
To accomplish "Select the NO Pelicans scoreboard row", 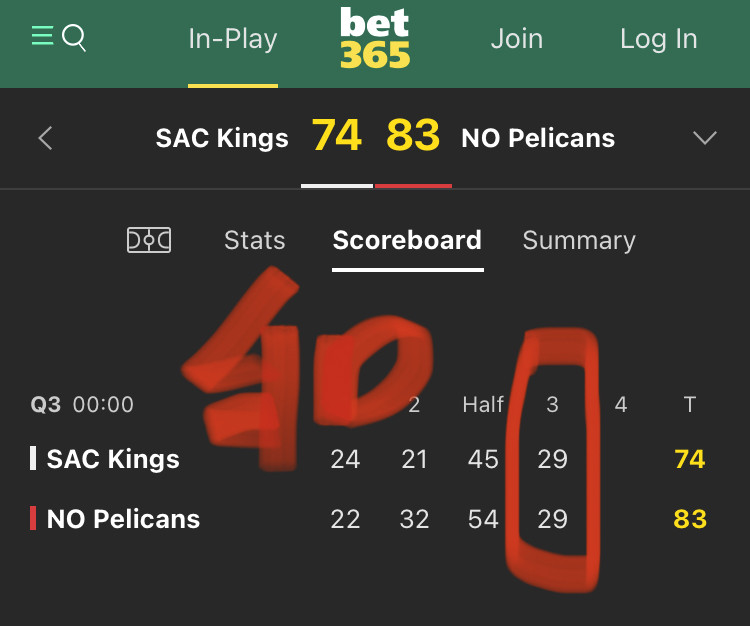I will pos(368,519).
